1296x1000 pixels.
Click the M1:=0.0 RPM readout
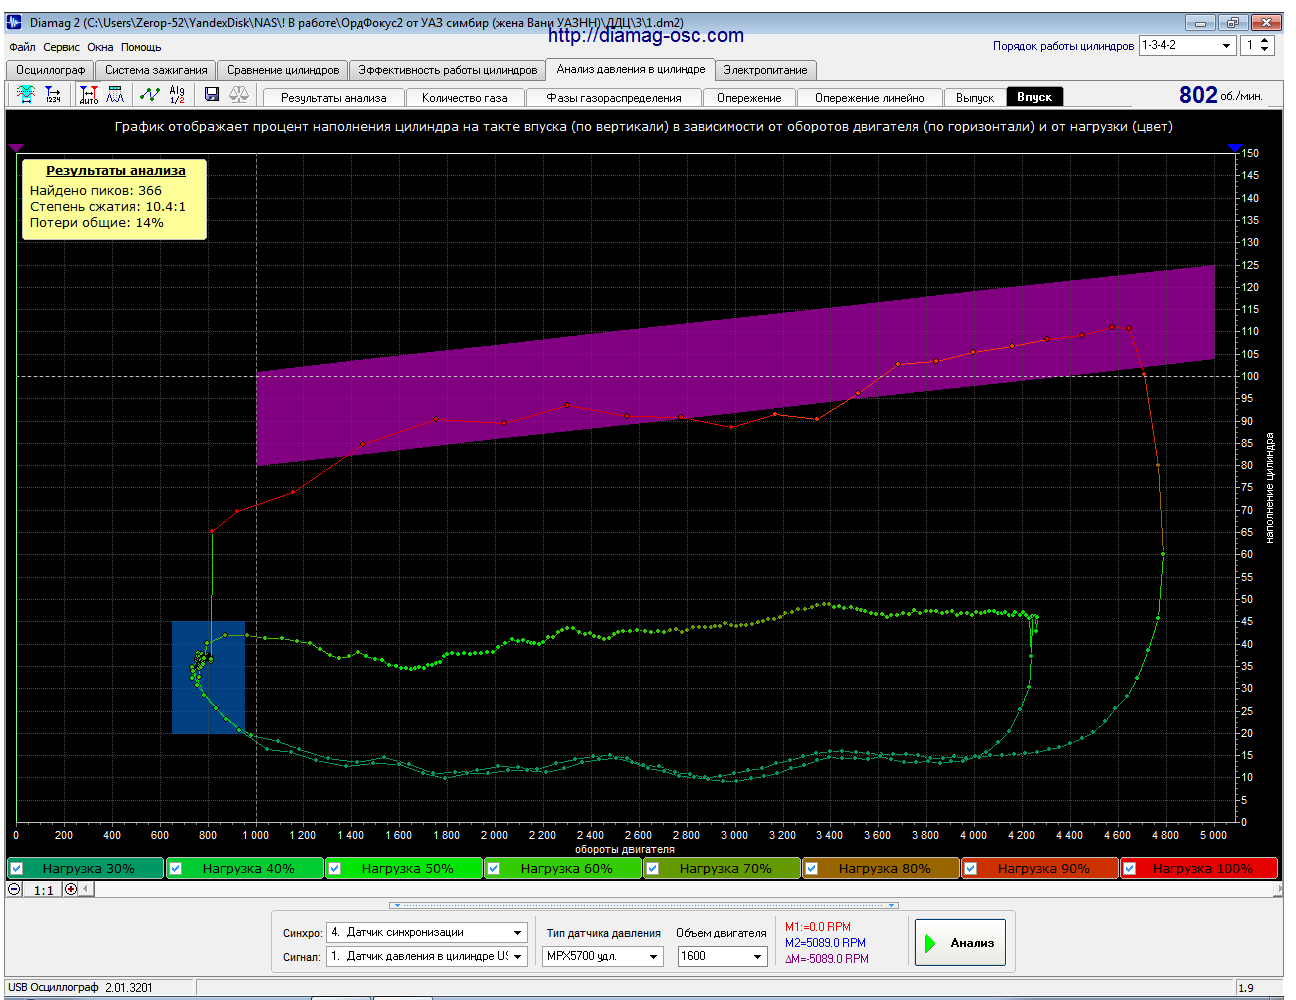[818, 927]
